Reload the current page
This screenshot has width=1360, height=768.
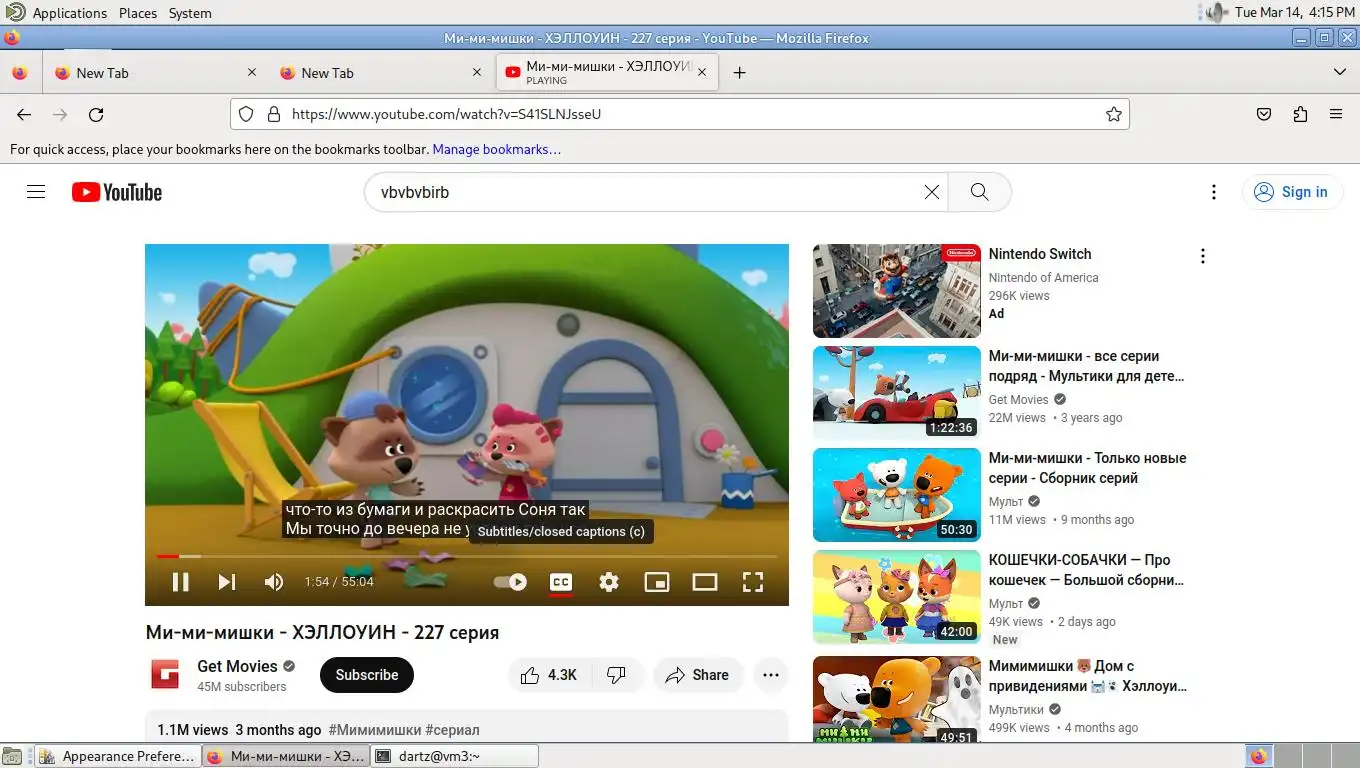coord(96,114)
